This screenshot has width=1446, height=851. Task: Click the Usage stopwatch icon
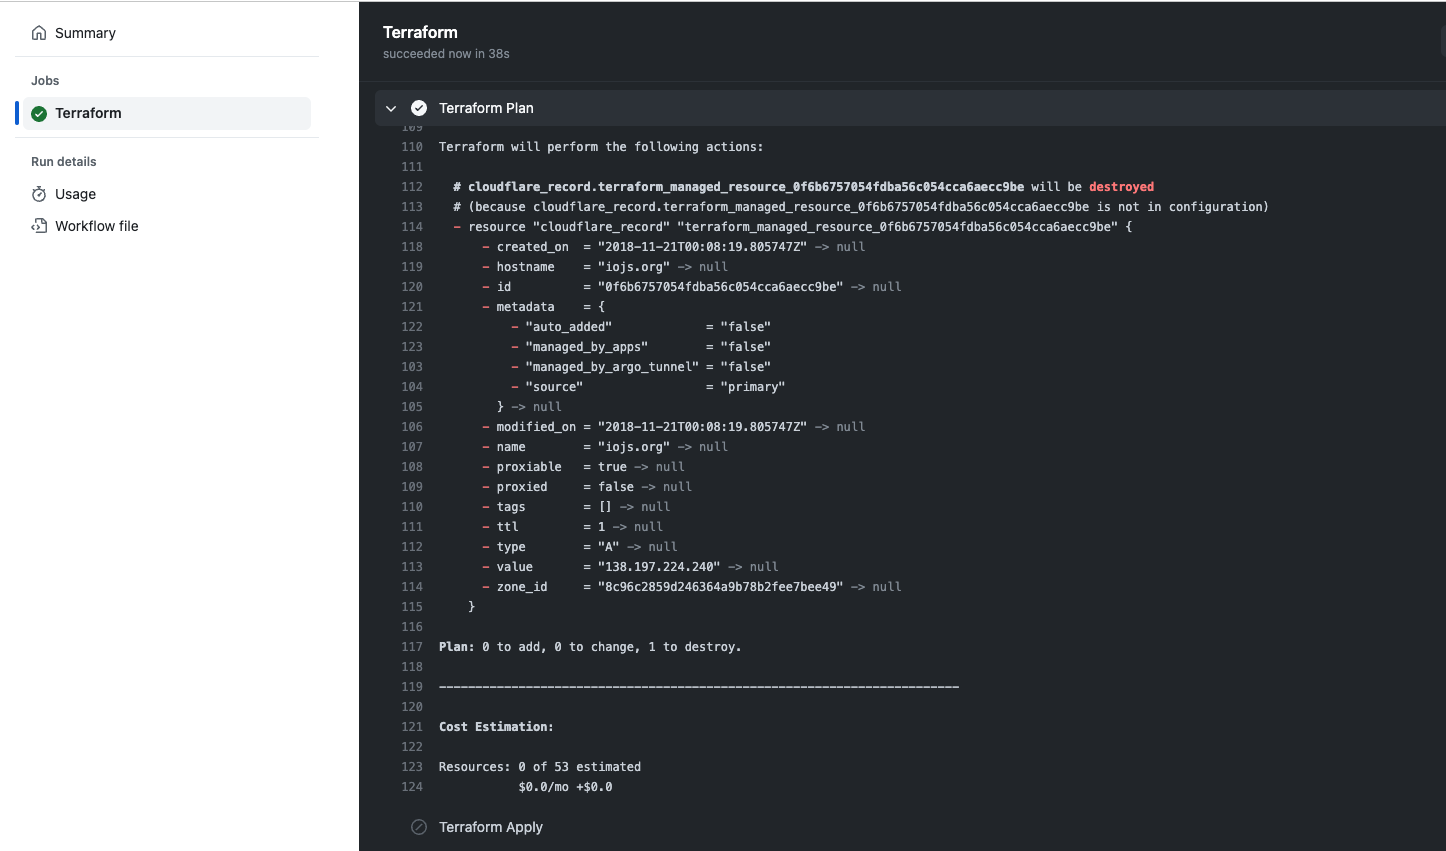(39, 194)
